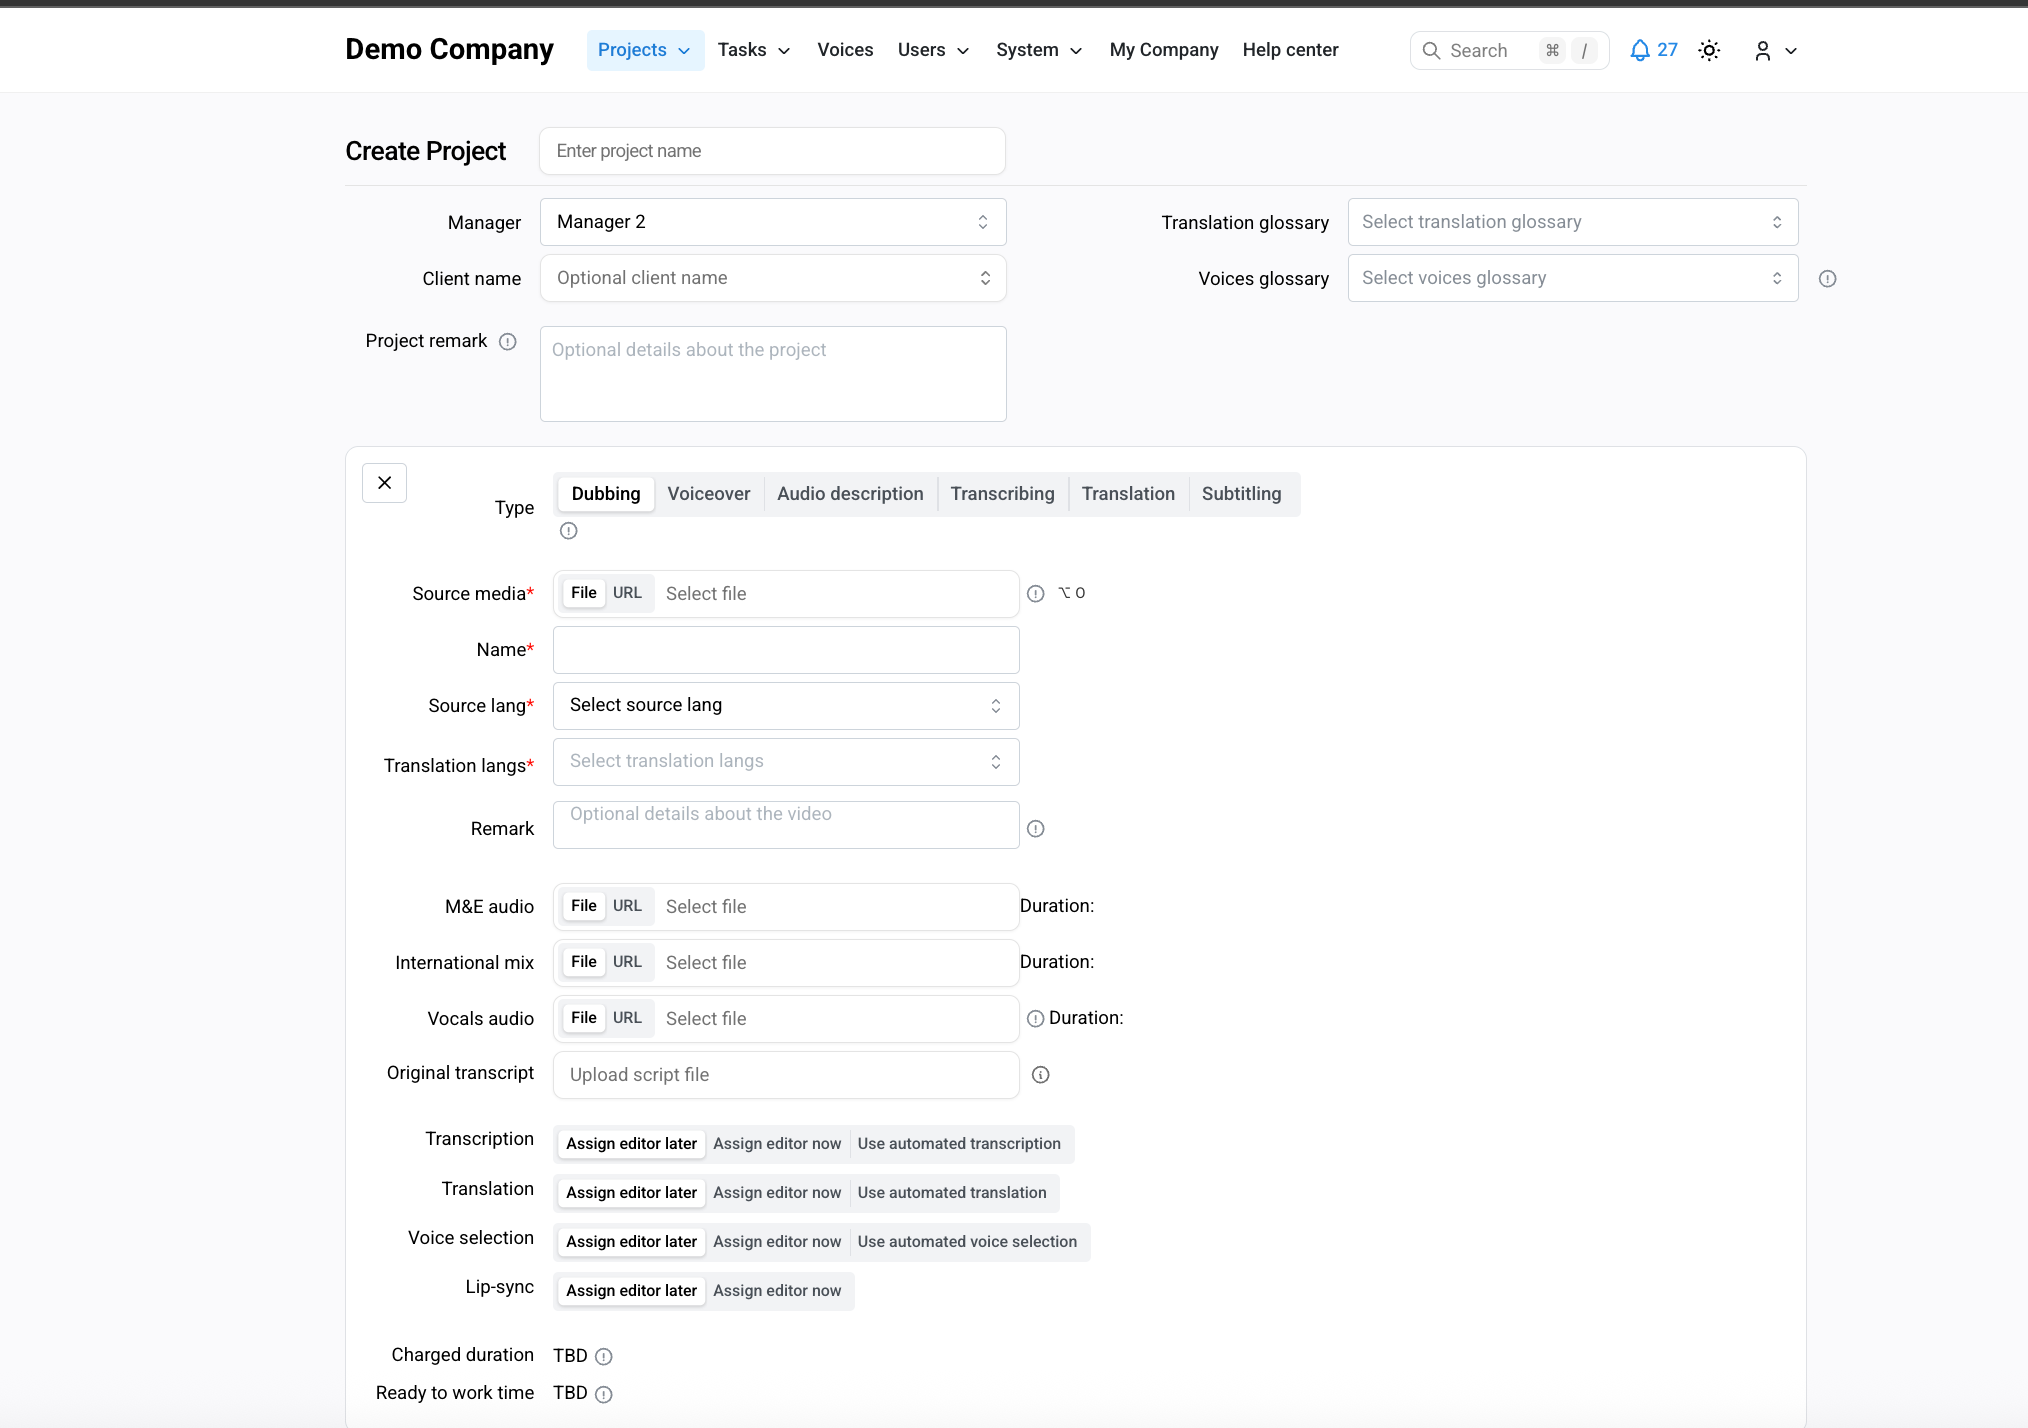Choose Use automated transcription
The image size is (2028, 1428).
959,1144
